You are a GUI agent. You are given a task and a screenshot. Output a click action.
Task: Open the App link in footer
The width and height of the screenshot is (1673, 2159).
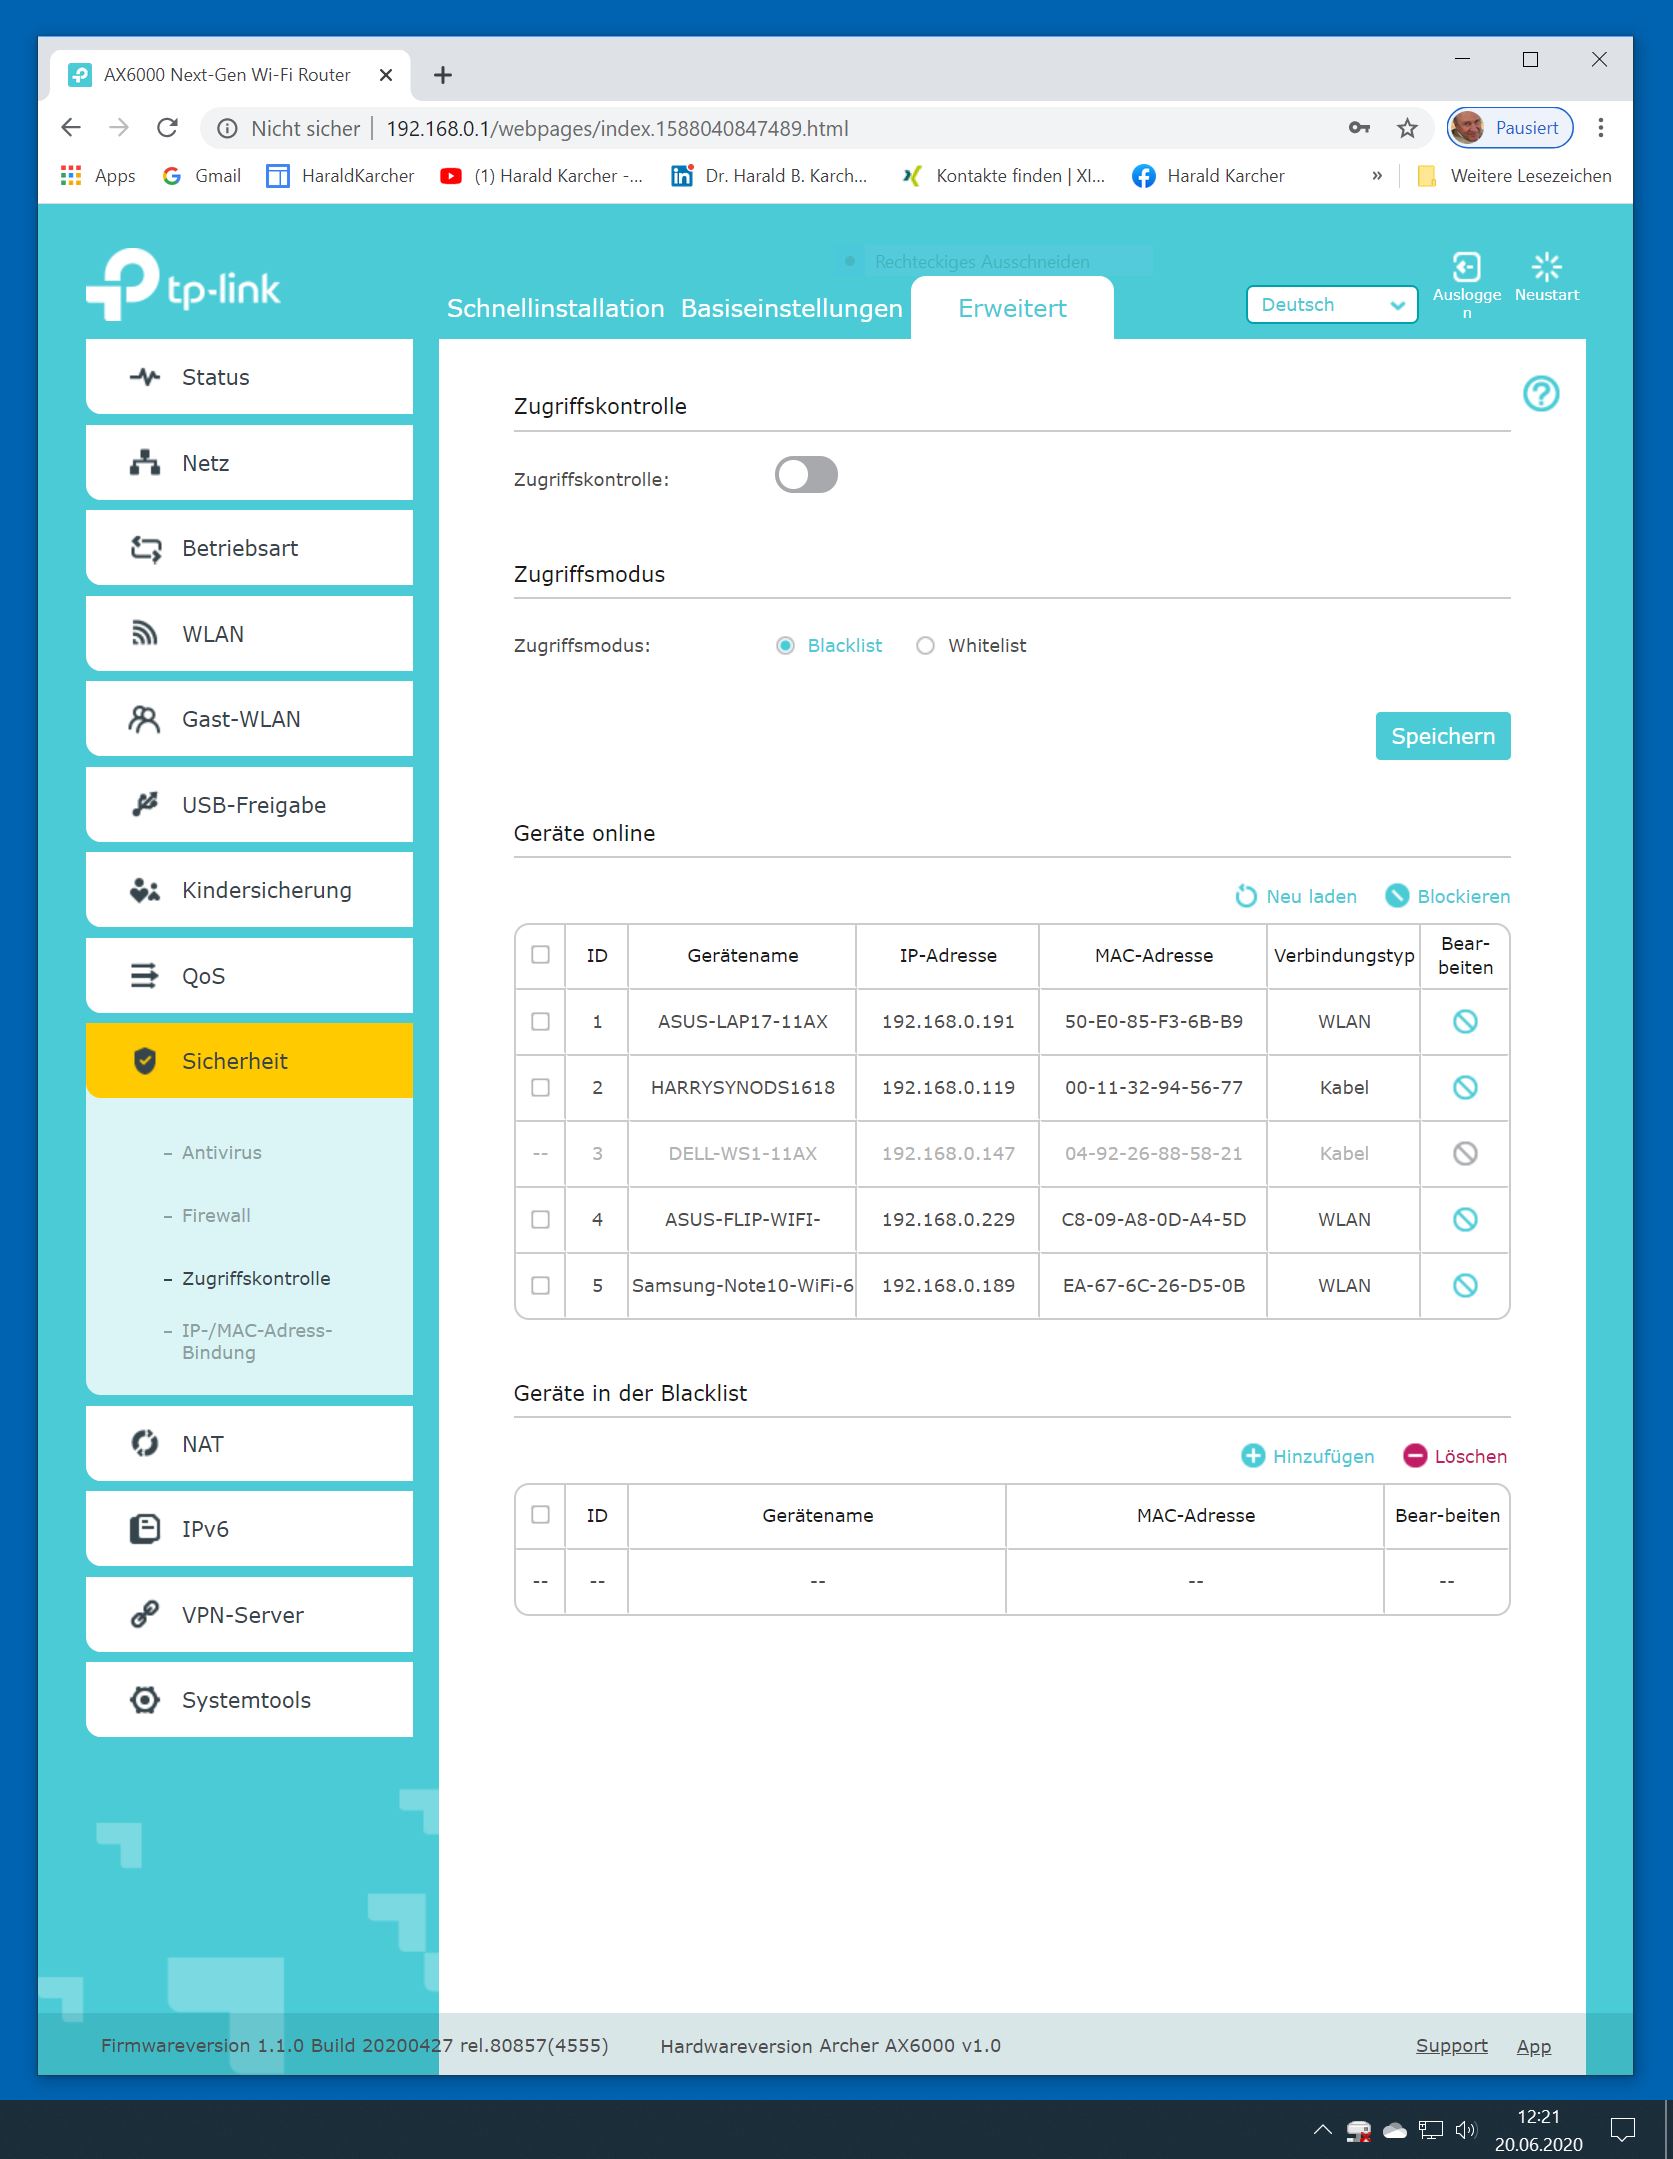(1533, 2046)
